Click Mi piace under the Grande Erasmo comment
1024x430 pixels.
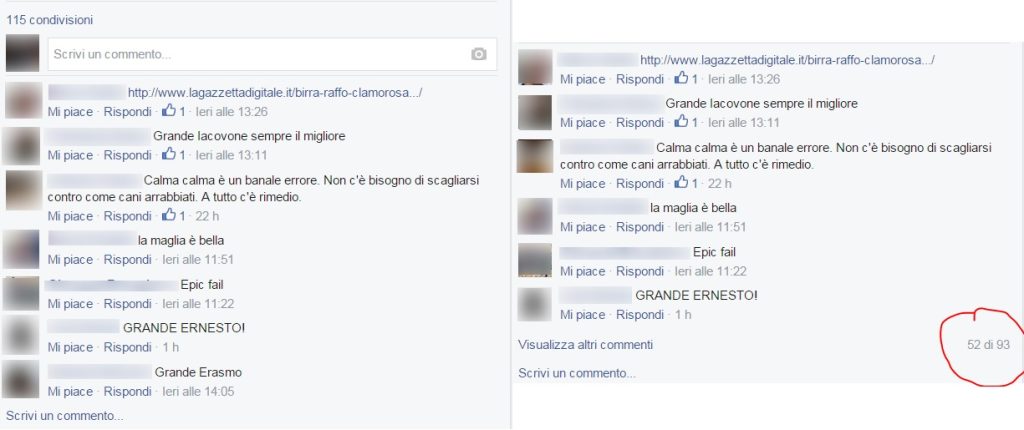click(x=70, y=391)
